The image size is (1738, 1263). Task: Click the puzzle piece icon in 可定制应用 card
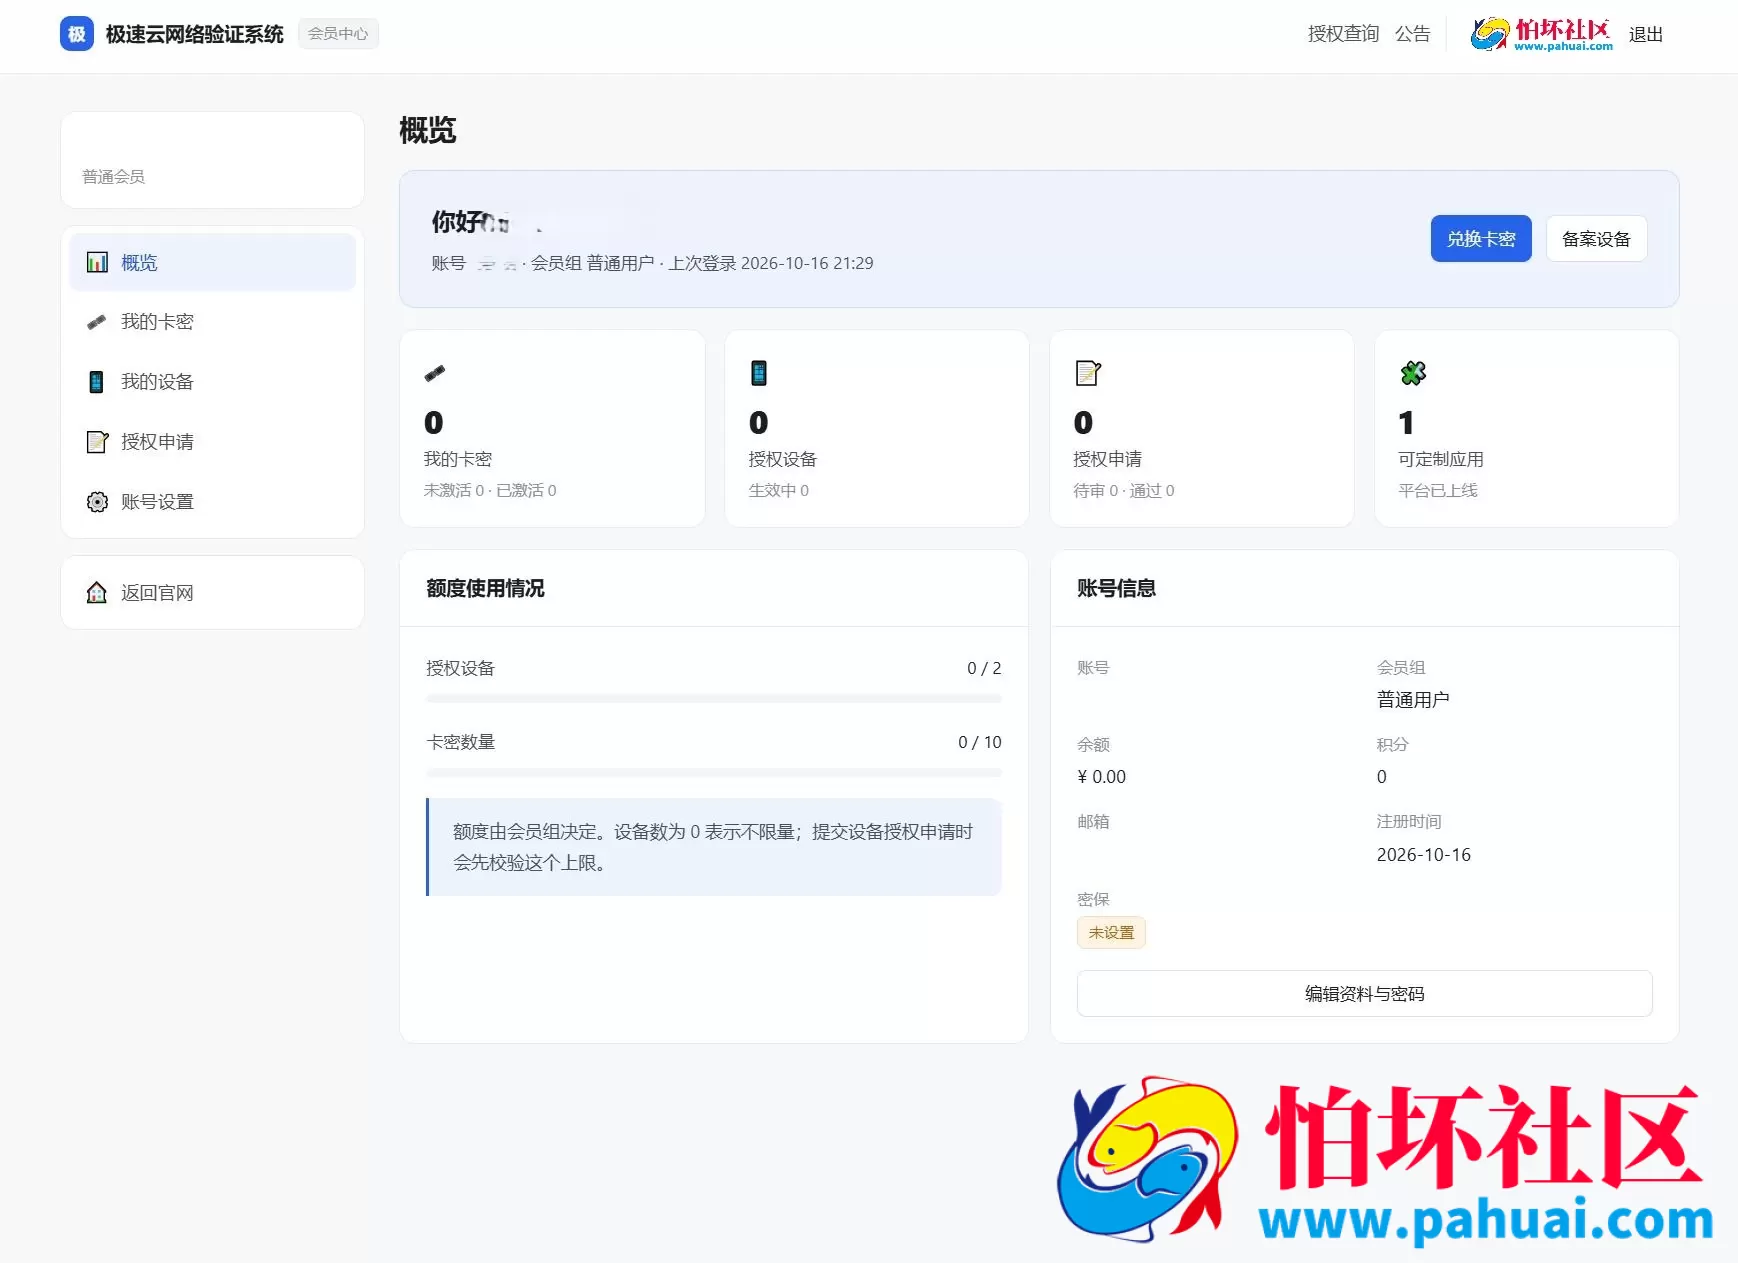[x=1413, y=373]
